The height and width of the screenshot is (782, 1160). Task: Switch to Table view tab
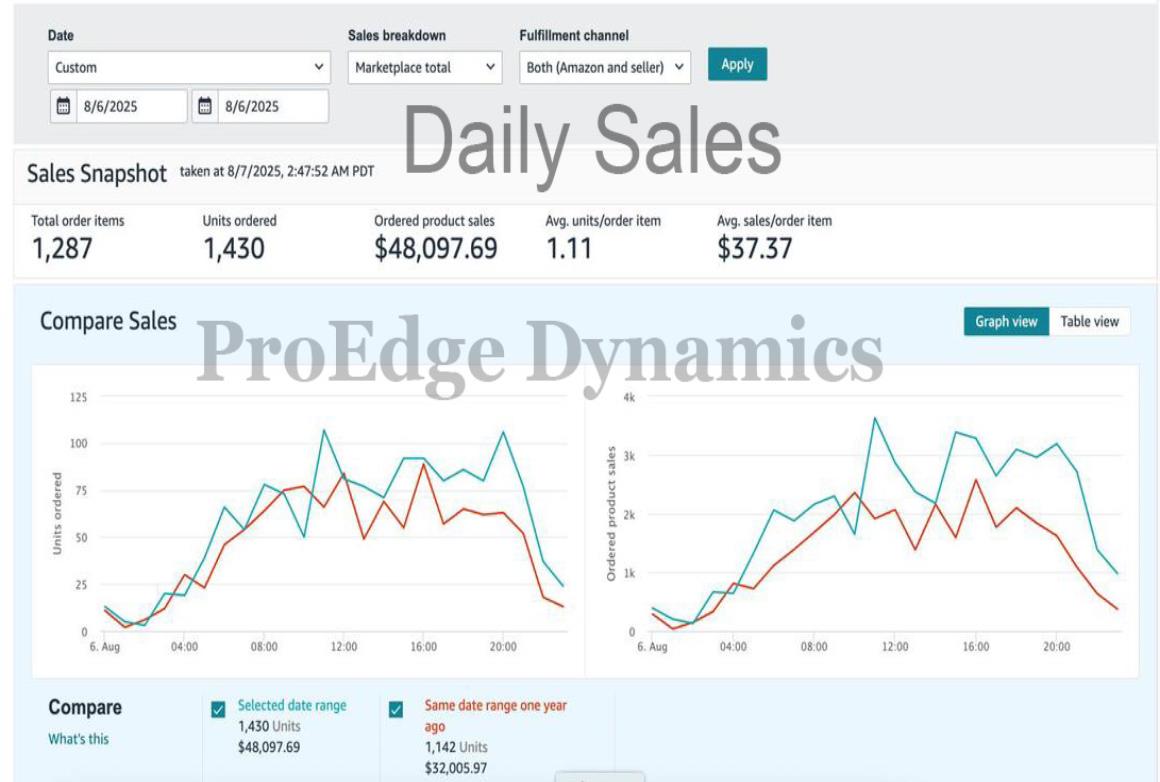(x=1089, y=322)
